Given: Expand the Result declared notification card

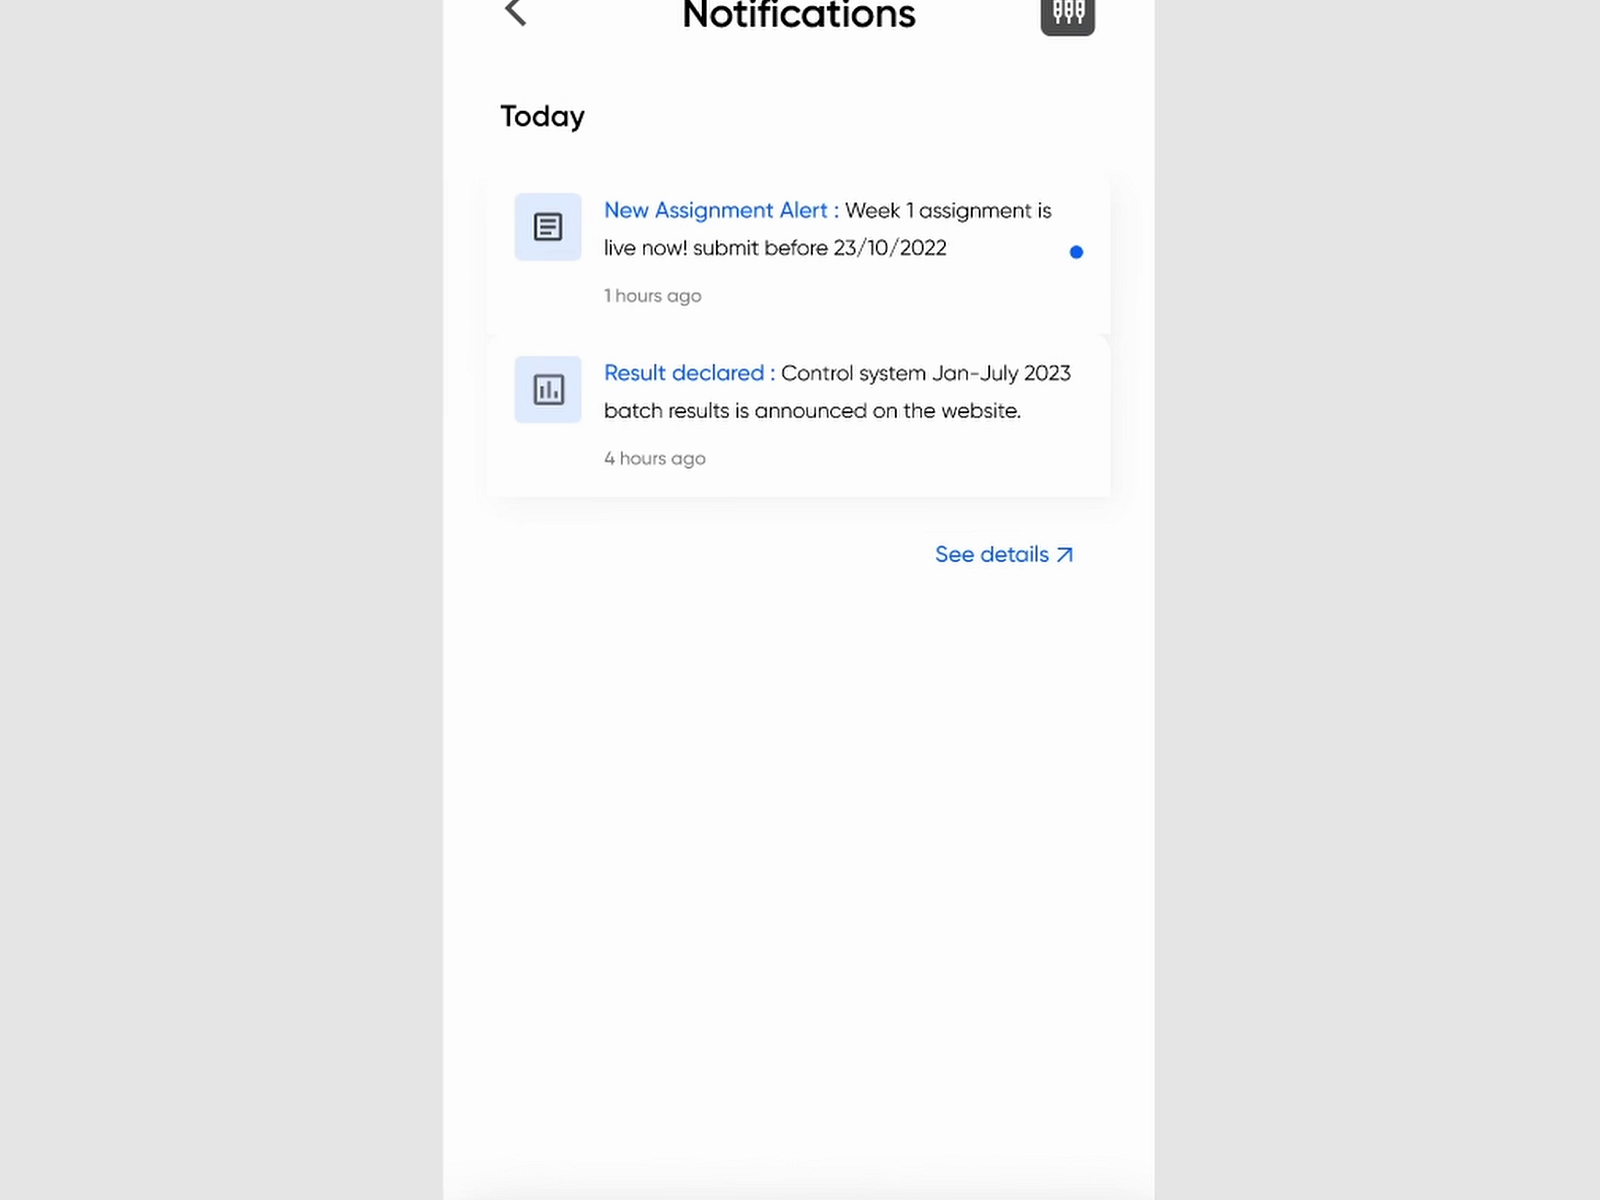Looking at the screenshot, I should point(800,413).
